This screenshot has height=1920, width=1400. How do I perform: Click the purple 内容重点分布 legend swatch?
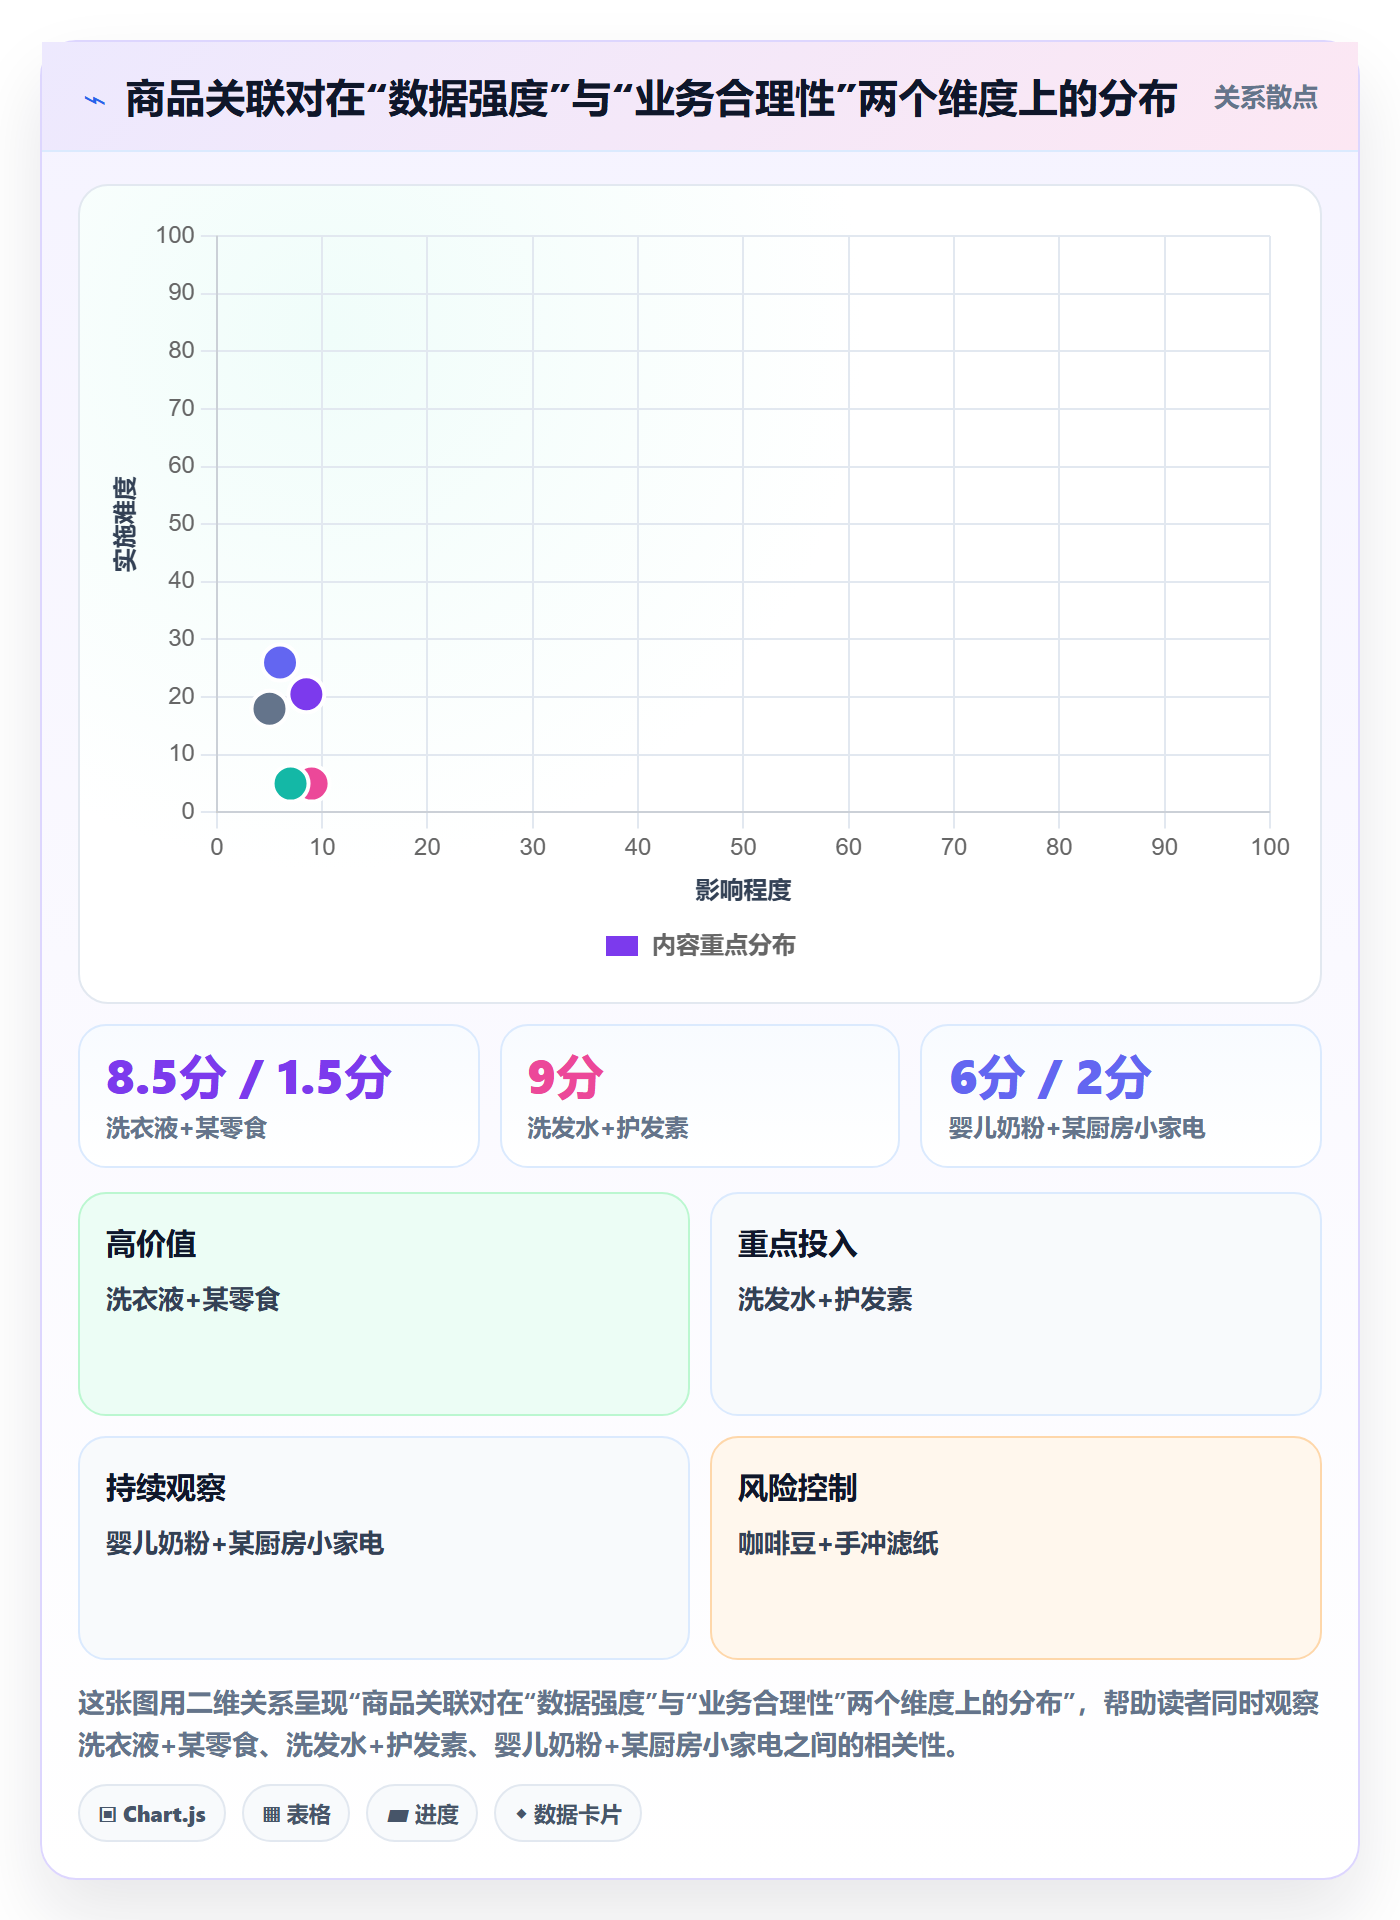[x=622, y=946]
